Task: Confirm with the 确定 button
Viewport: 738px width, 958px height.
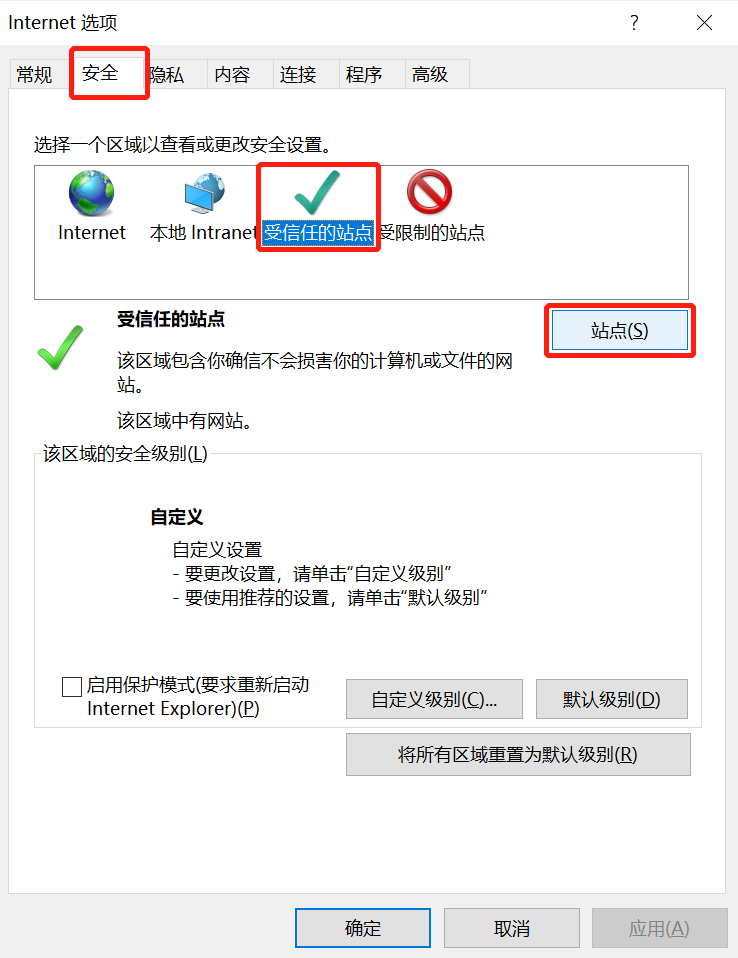Action: pyautogui.click(x=363, y=928)
